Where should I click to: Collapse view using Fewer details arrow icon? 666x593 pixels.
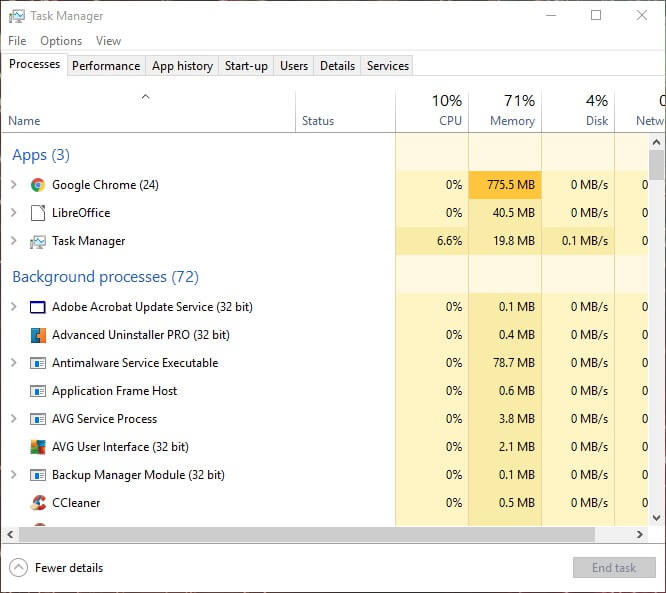(x=18, y=568)
